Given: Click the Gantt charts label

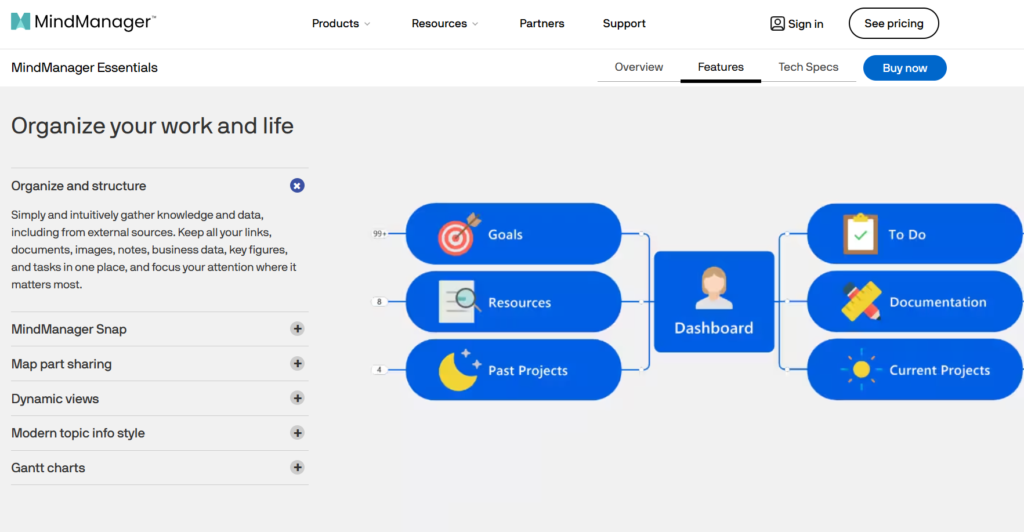Looking at the screenshot, I should [x=48, y=467].
